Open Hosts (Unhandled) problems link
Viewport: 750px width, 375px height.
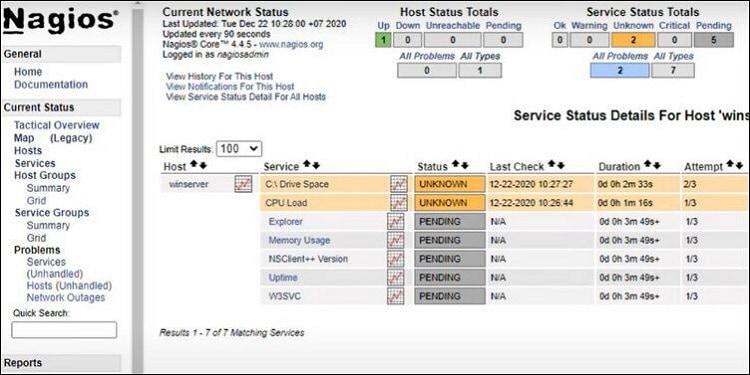pyautogui.click(x=69, y=286)
